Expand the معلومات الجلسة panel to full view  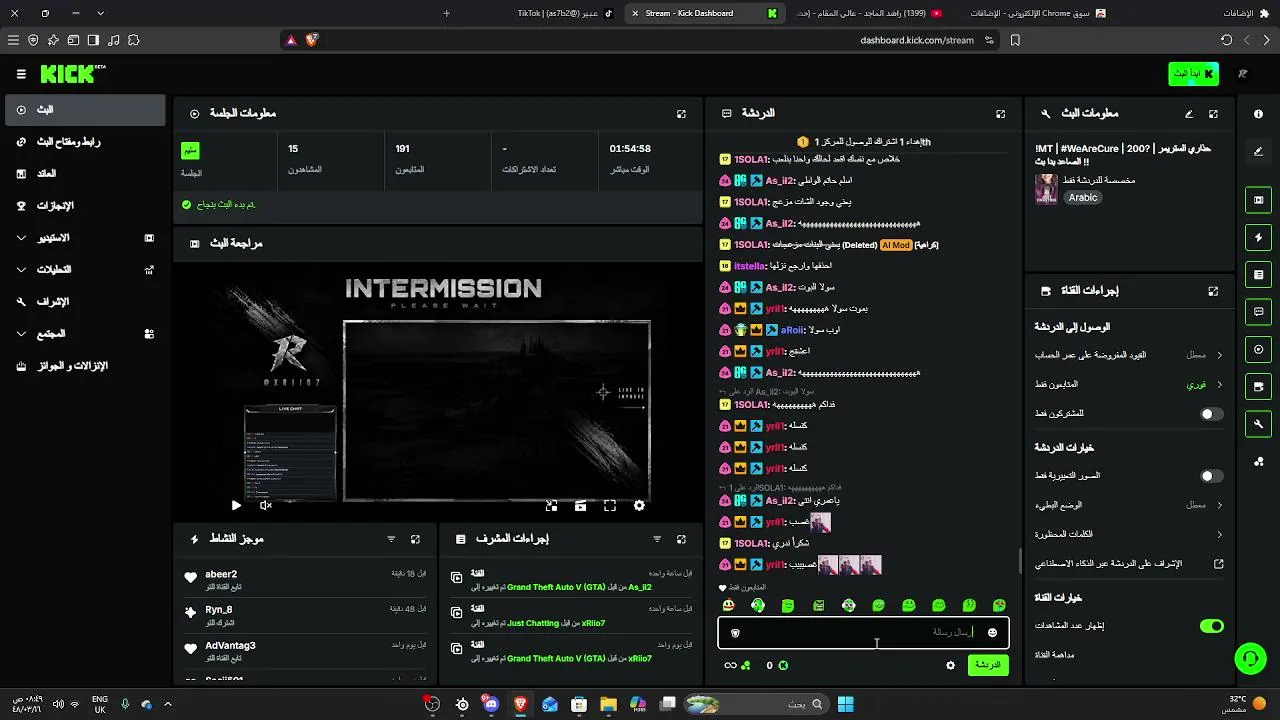click(x=681, y=114)
